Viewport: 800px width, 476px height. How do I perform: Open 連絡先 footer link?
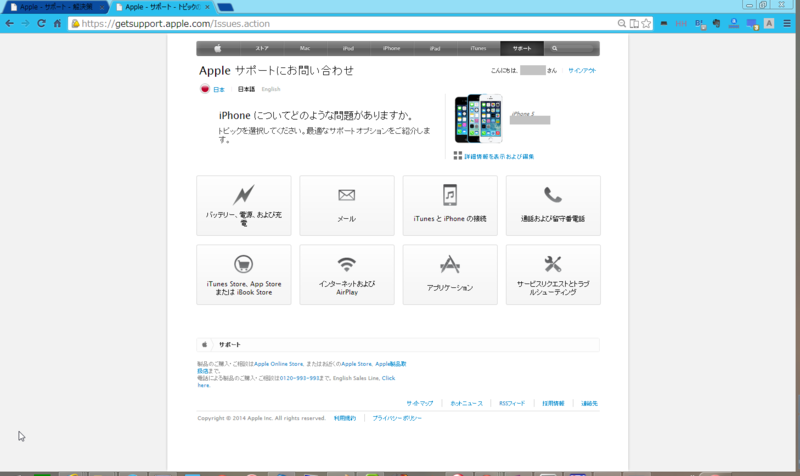coord(589,404)
